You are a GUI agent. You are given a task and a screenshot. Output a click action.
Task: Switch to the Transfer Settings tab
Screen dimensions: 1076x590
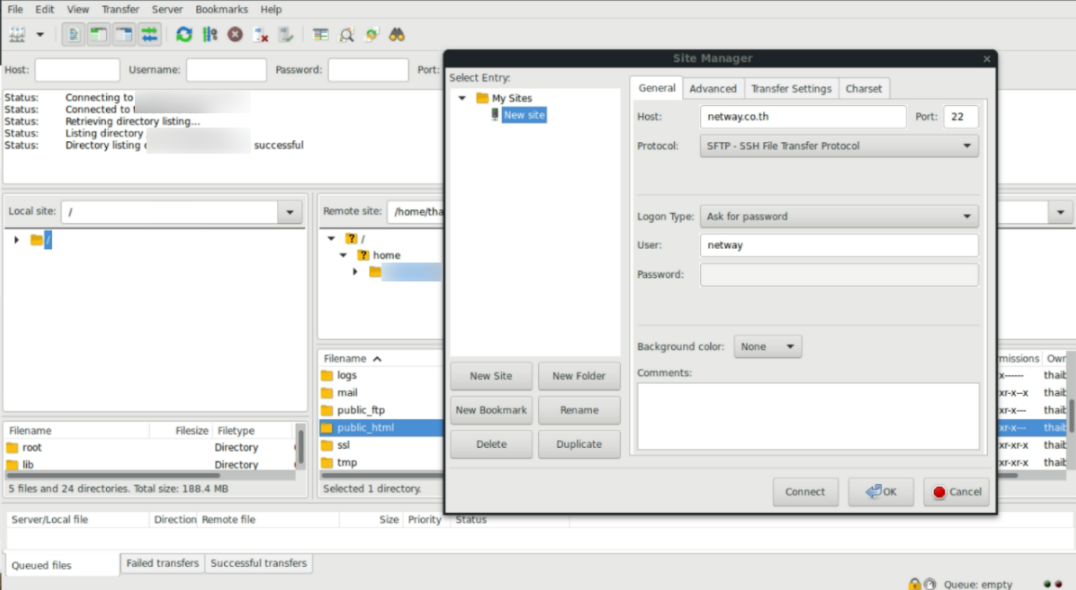[x=791, y=88]
